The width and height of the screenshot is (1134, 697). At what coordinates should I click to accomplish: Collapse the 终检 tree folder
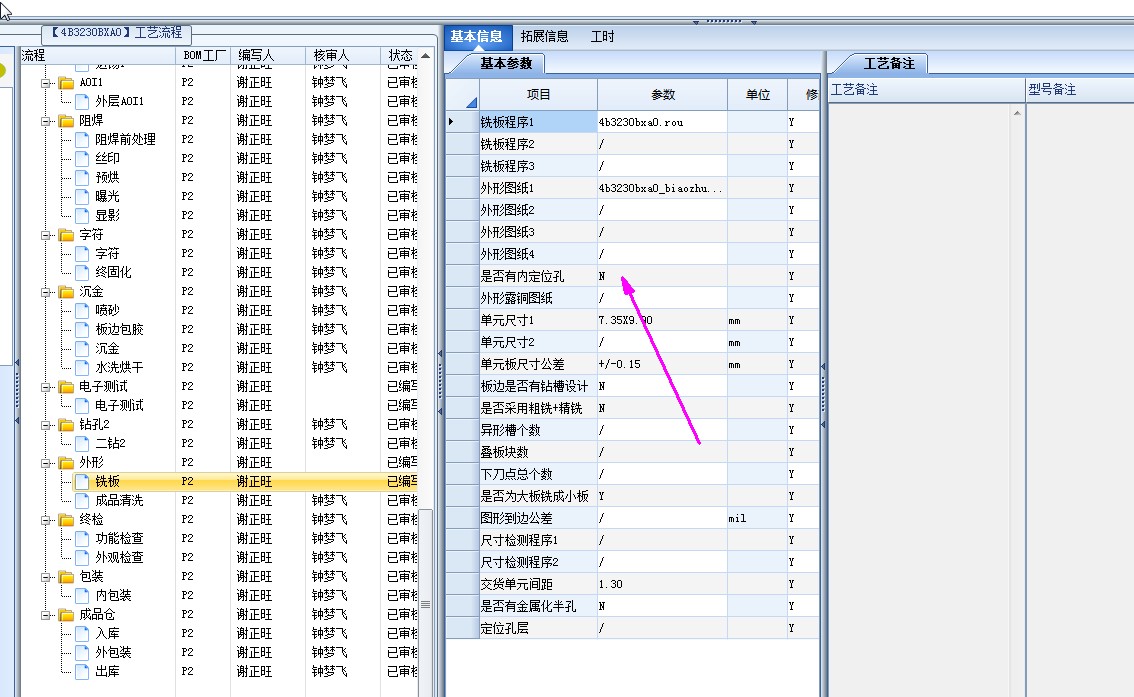(46, 520)
